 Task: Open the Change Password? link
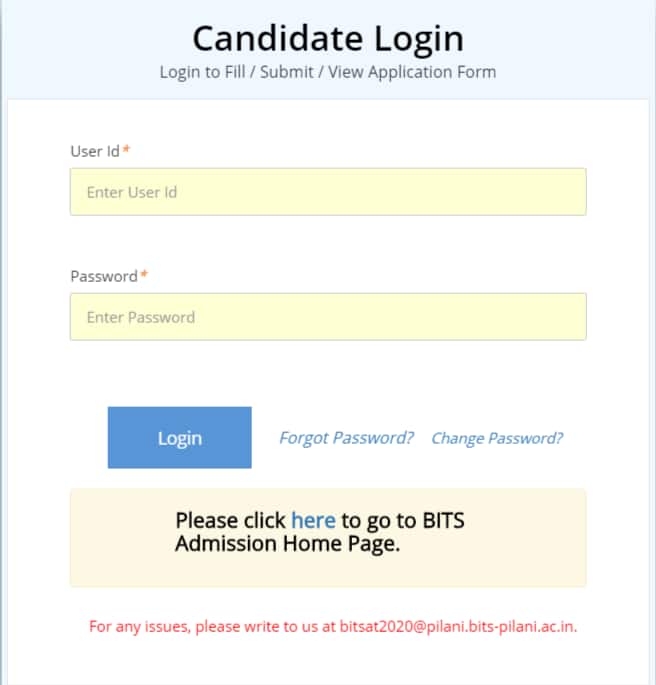pyautogui.click(x=497, y=438)
